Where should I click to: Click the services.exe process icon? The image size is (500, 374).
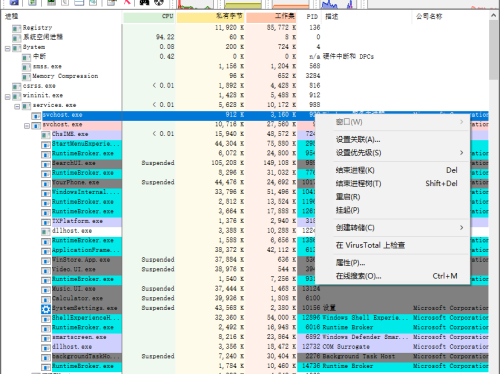coord(27,106)
